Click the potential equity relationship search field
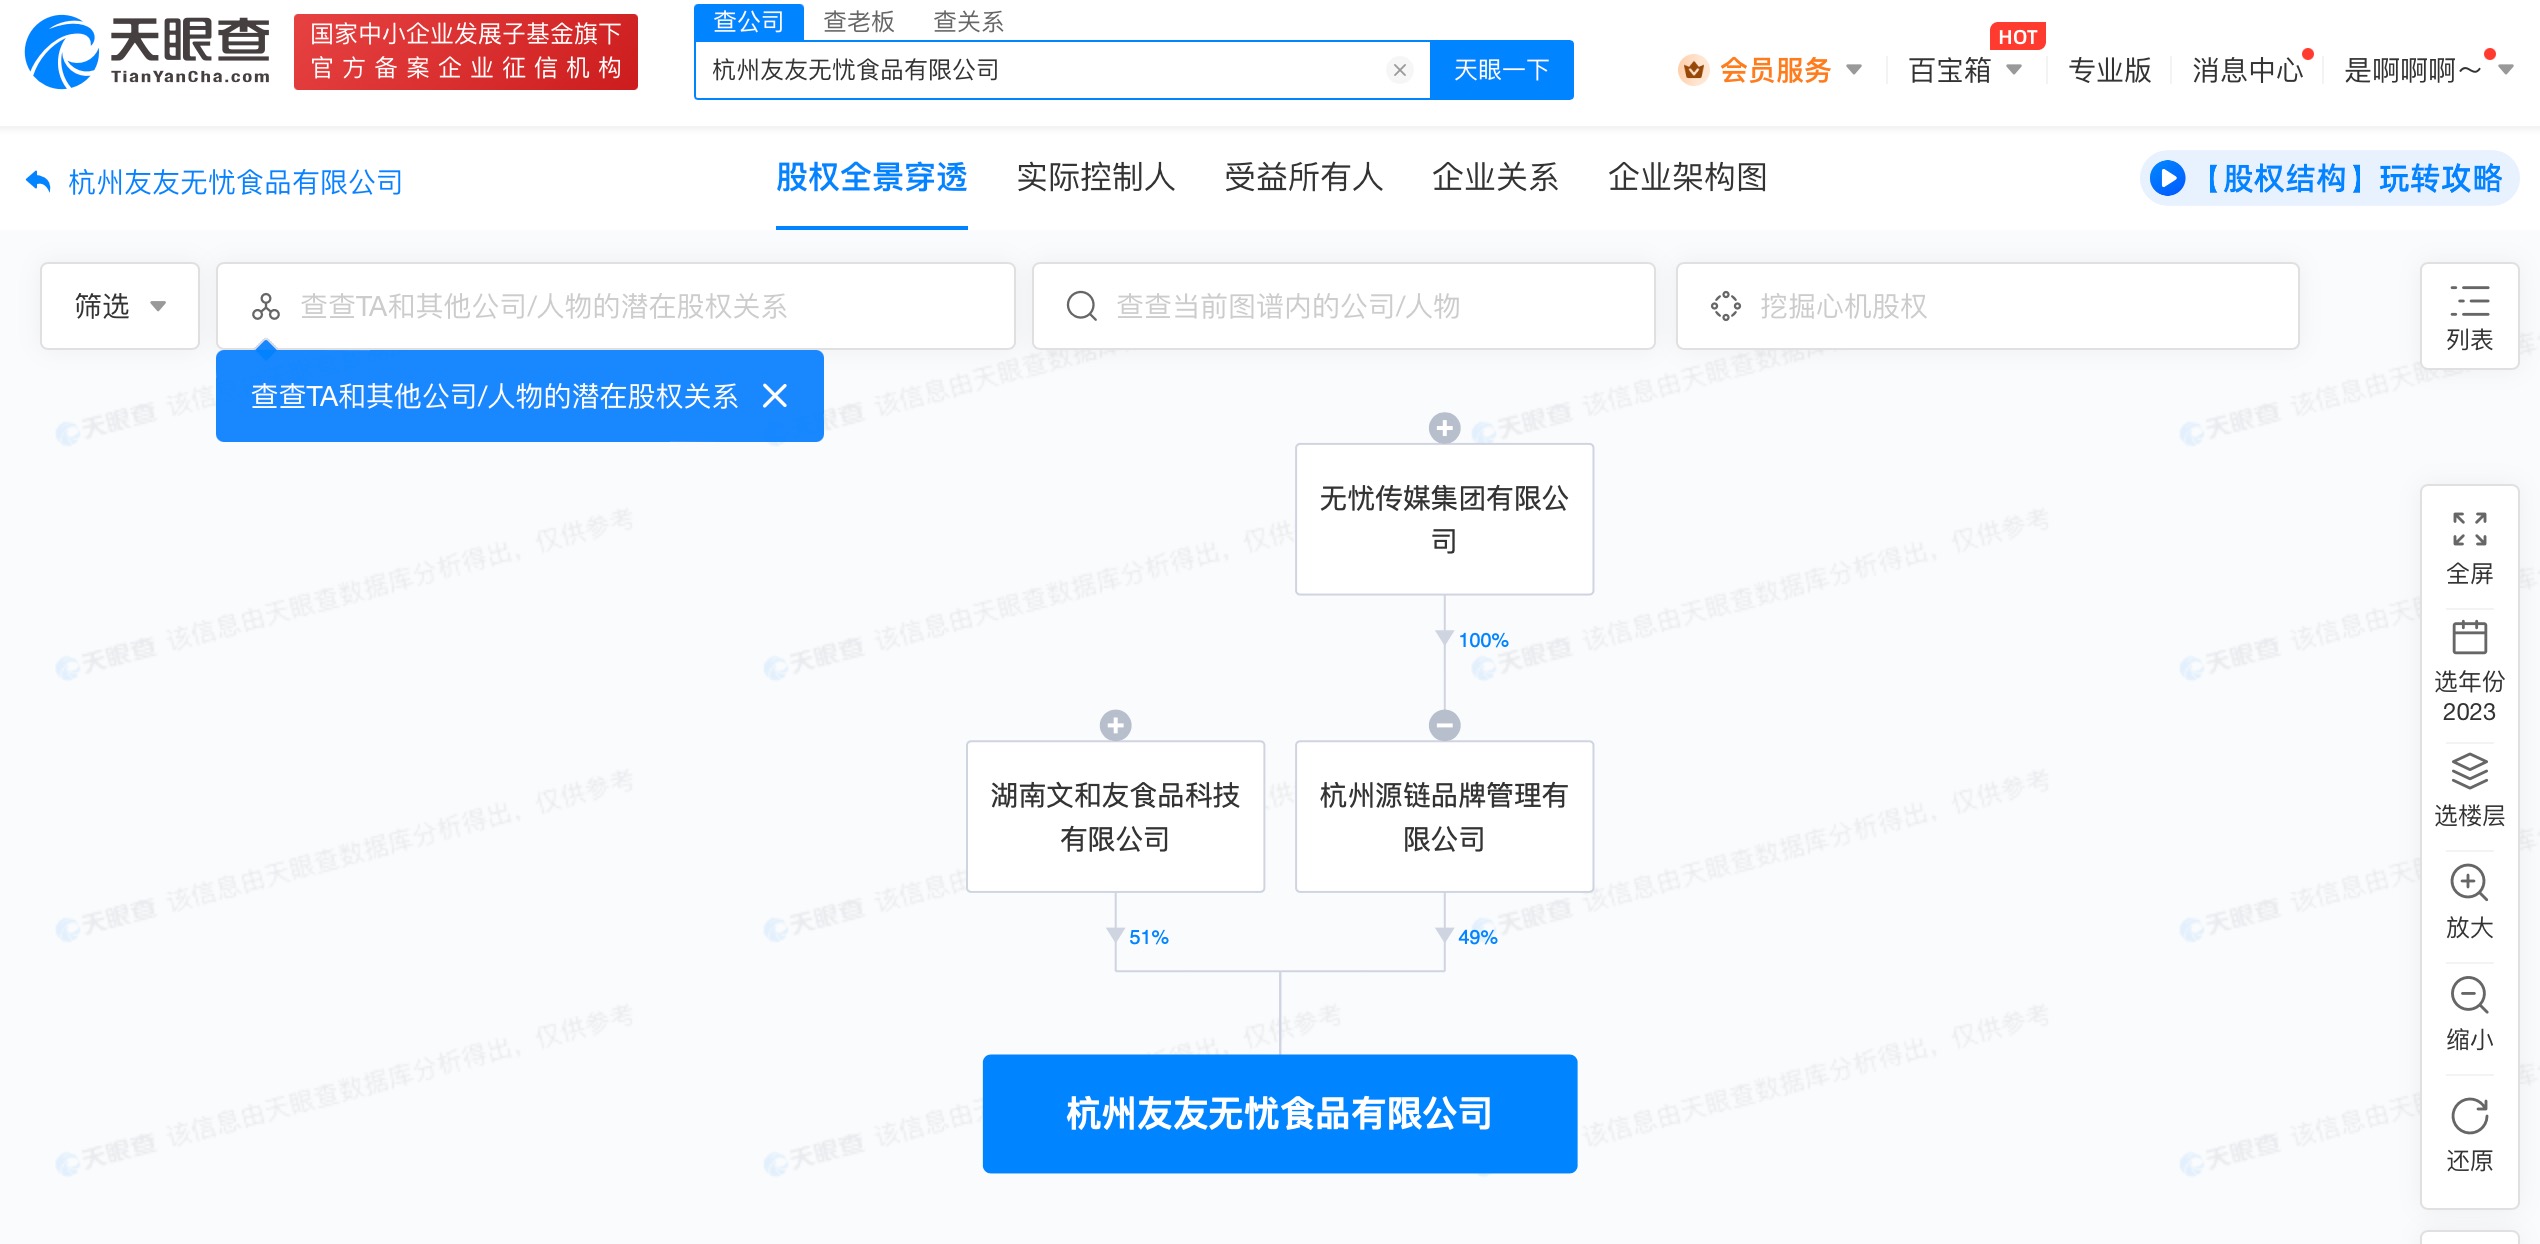The height and width of the screenshot is (1244, 2540). point(616,306)
